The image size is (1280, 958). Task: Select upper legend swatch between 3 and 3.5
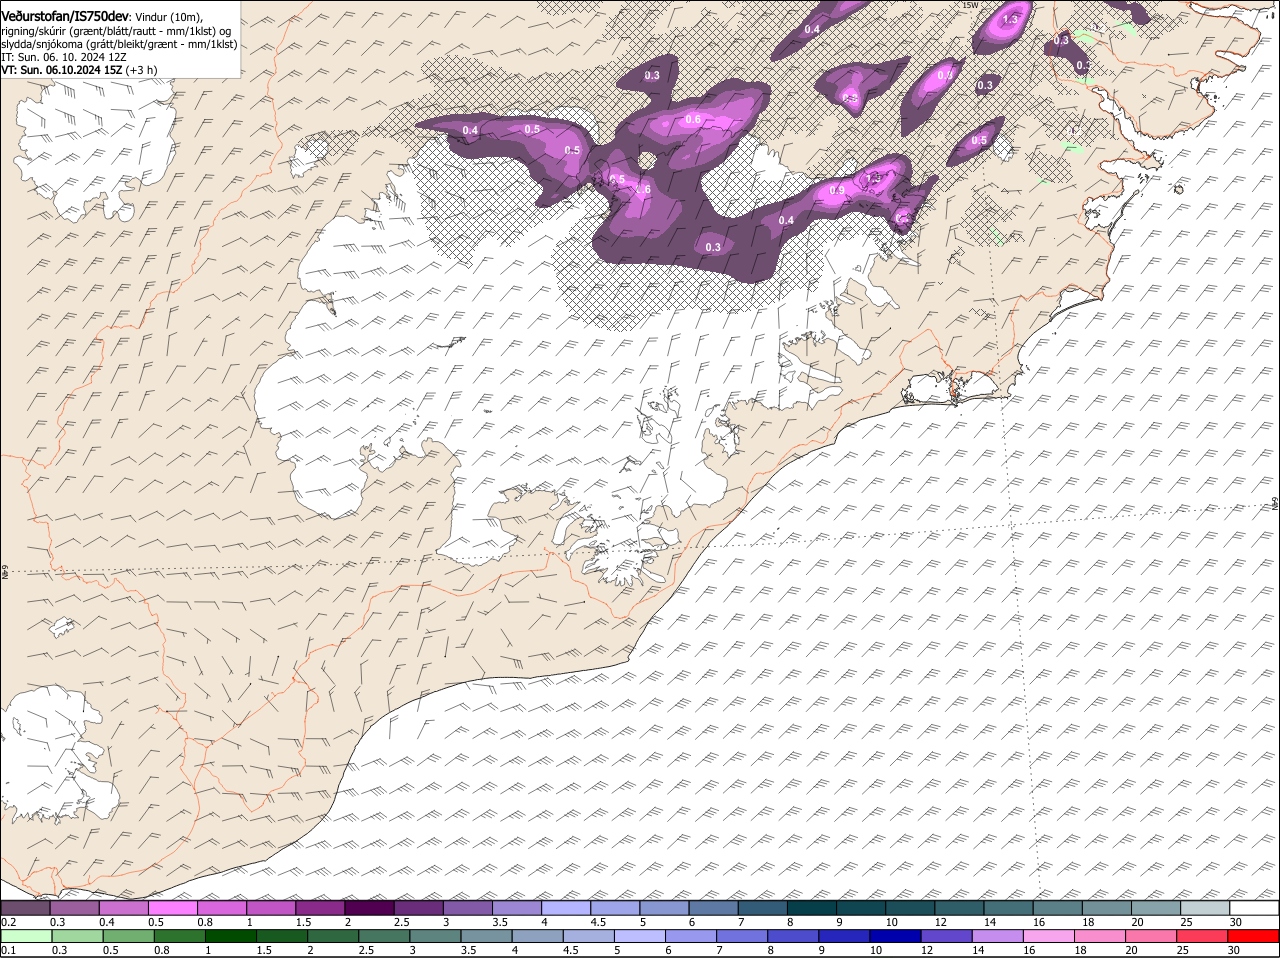(467, 908)
